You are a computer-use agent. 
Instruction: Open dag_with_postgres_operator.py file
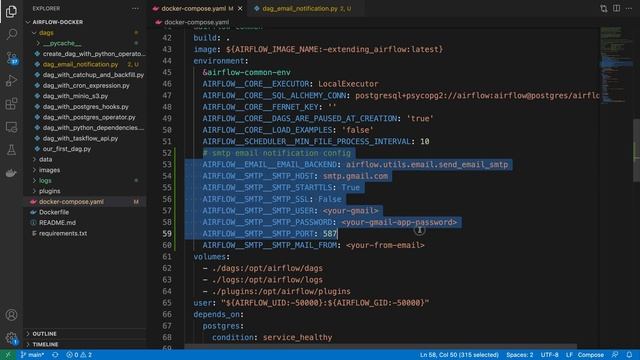coord(89,118)
